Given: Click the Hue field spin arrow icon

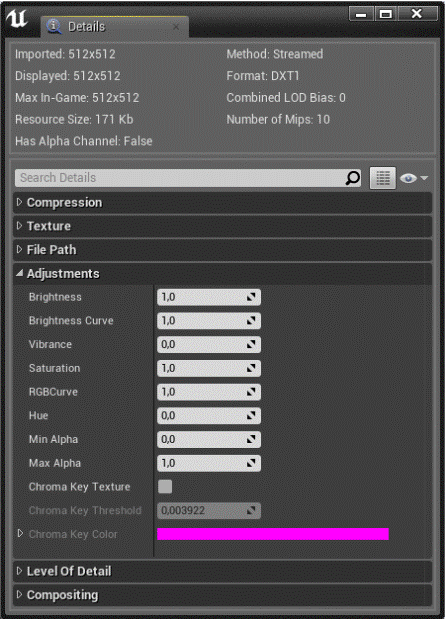Looking at the screenshot, I should [x=251, y=416].
